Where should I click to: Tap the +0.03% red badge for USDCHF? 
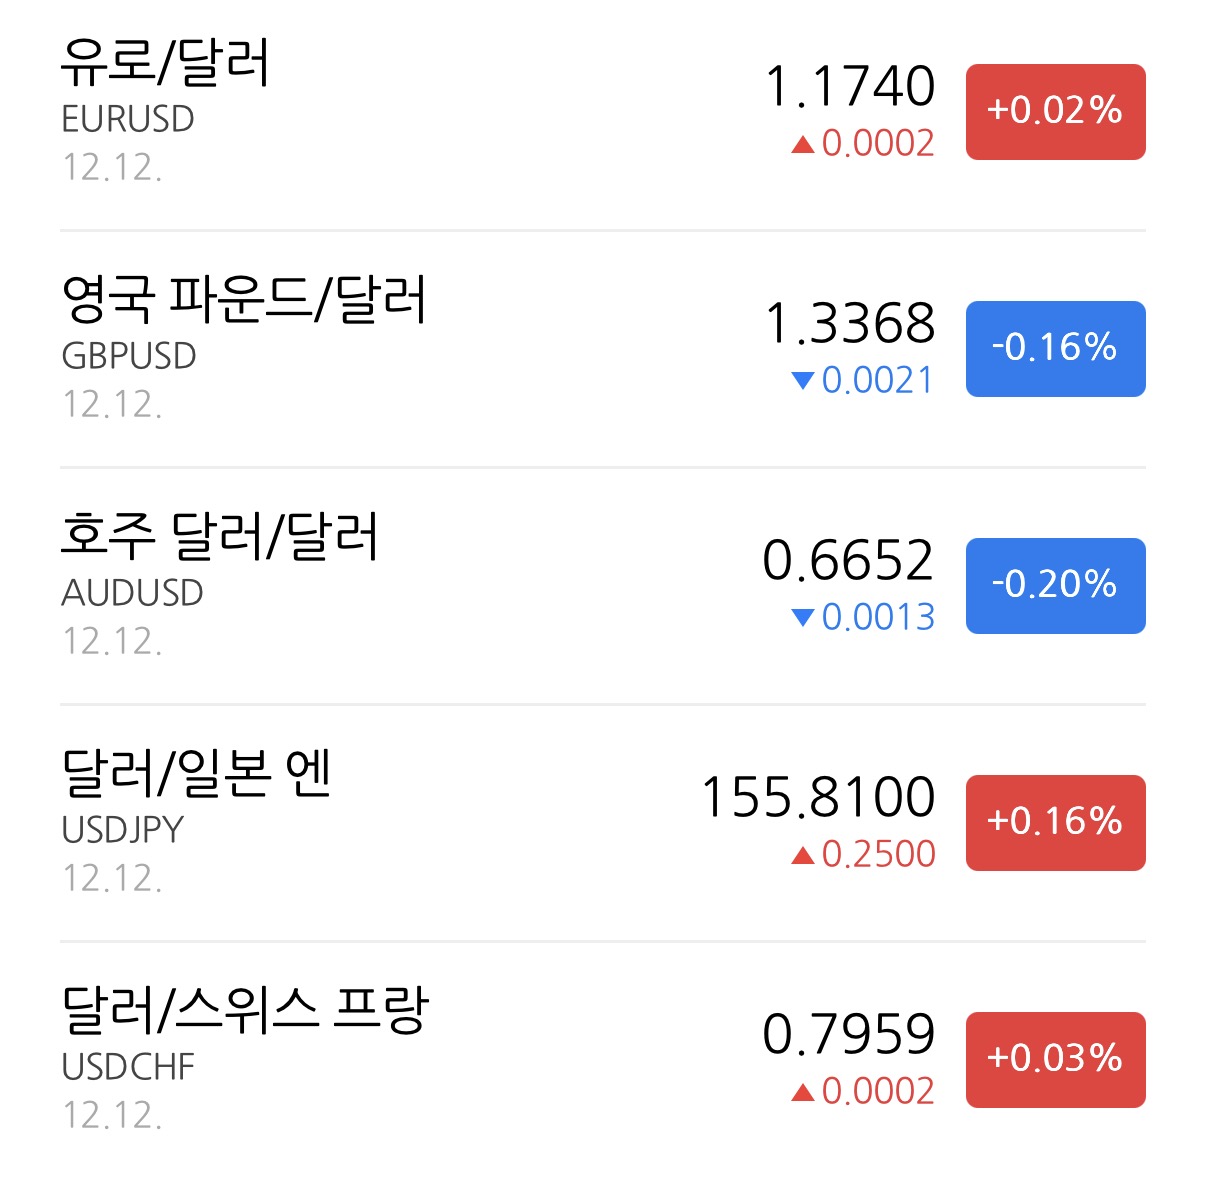(x=1055, y=1059)
